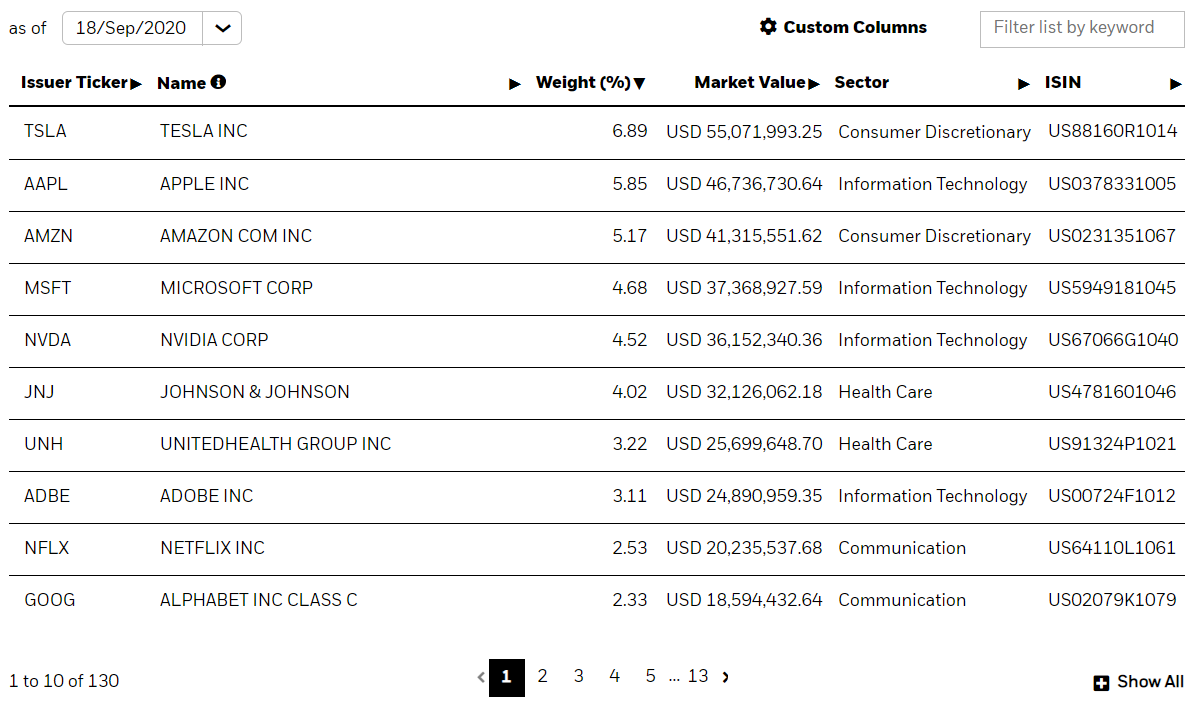Open the as-of date dropdown chevron
The width and height of the screenshot is (1201, 718).
pyautogui.click(x=222, y=28)
